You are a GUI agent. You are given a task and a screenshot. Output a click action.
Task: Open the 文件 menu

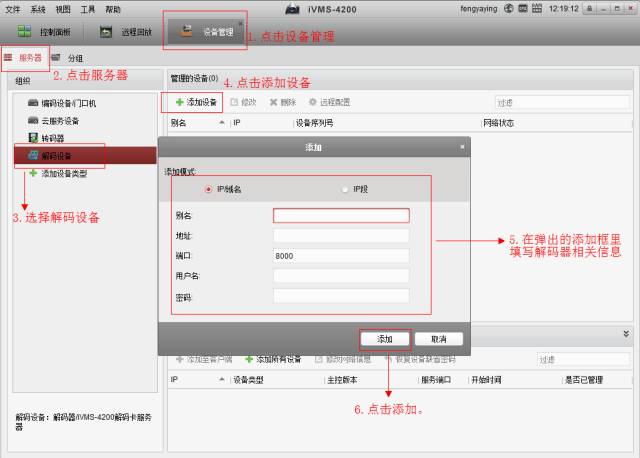point(13,8)
